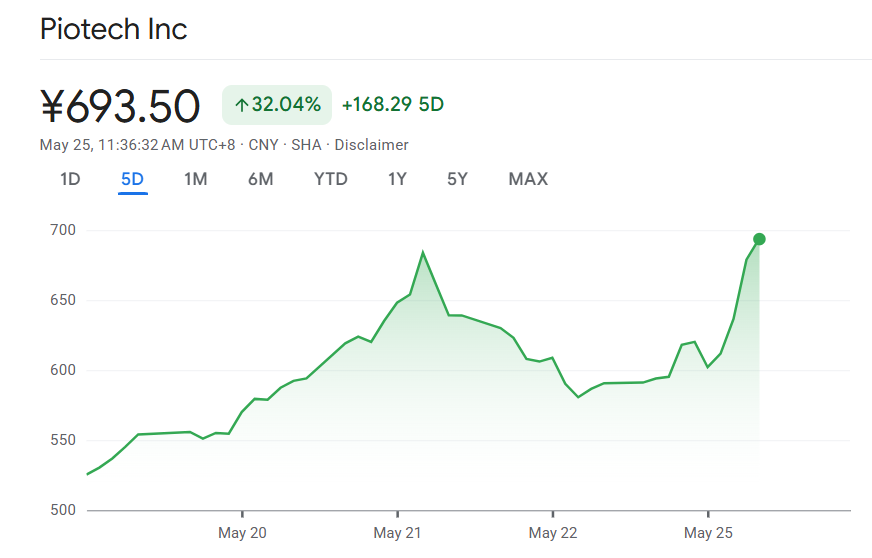Select the 1D time range tab
This screenshot has height=558, width=872.
[x=70, y=179]
